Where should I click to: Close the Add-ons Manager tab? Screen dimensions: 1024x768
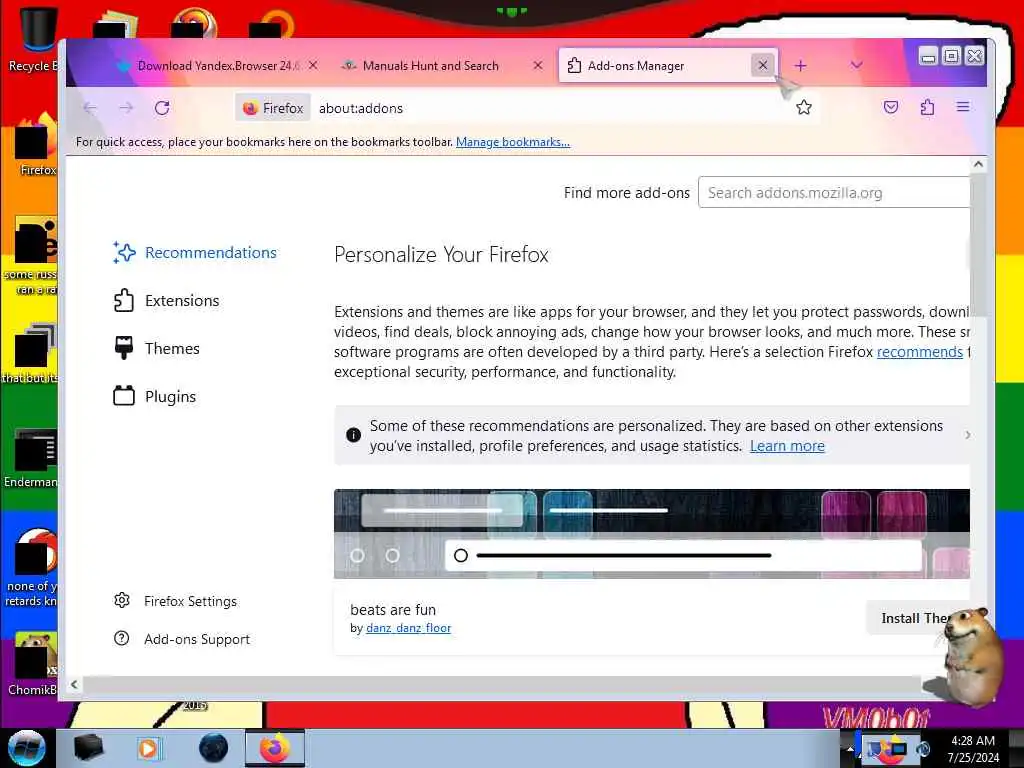coord(763,65)
